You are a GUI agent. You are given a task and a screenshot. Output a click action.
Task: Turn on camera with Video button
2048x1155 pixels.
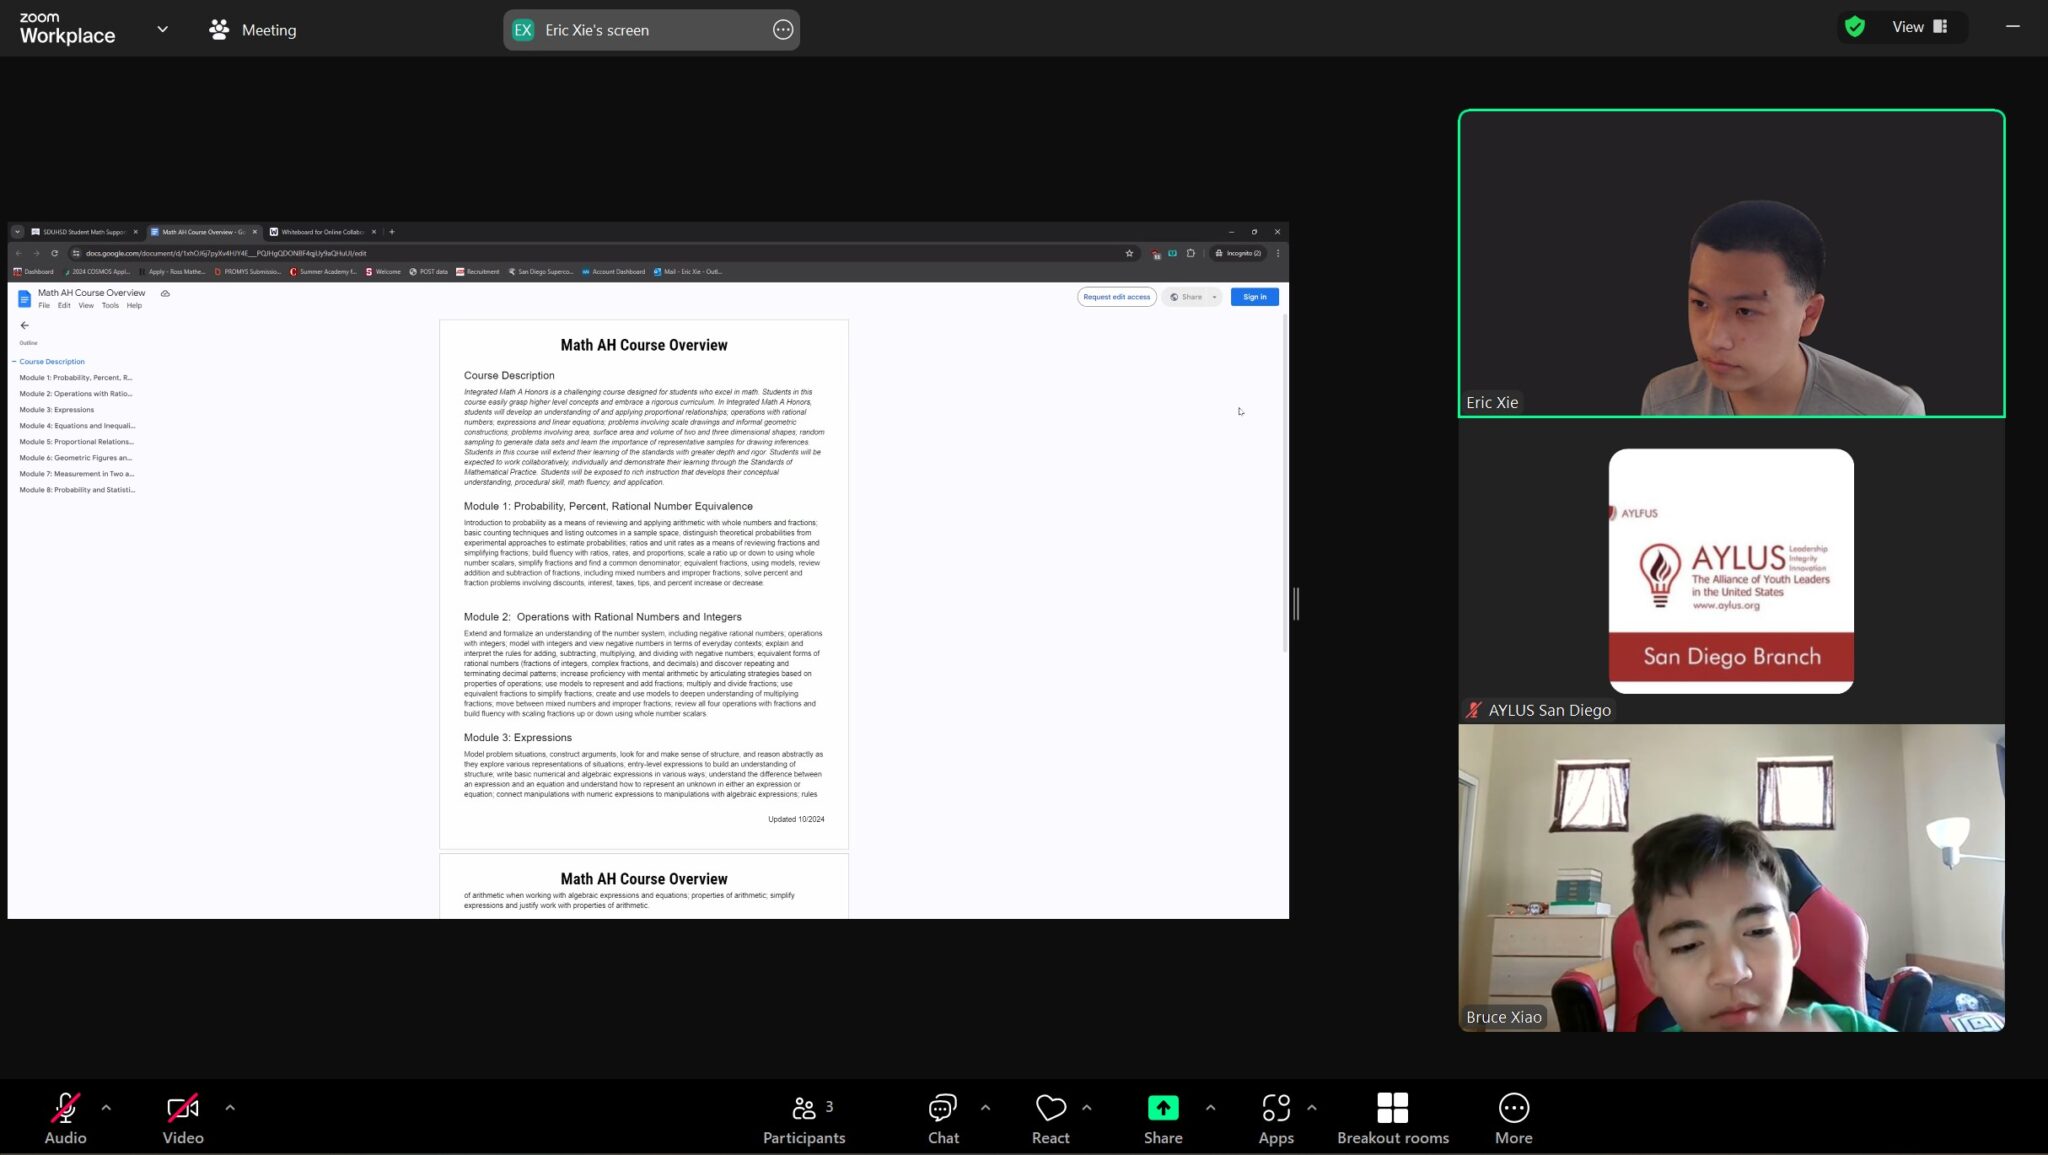coord(183,1118)
